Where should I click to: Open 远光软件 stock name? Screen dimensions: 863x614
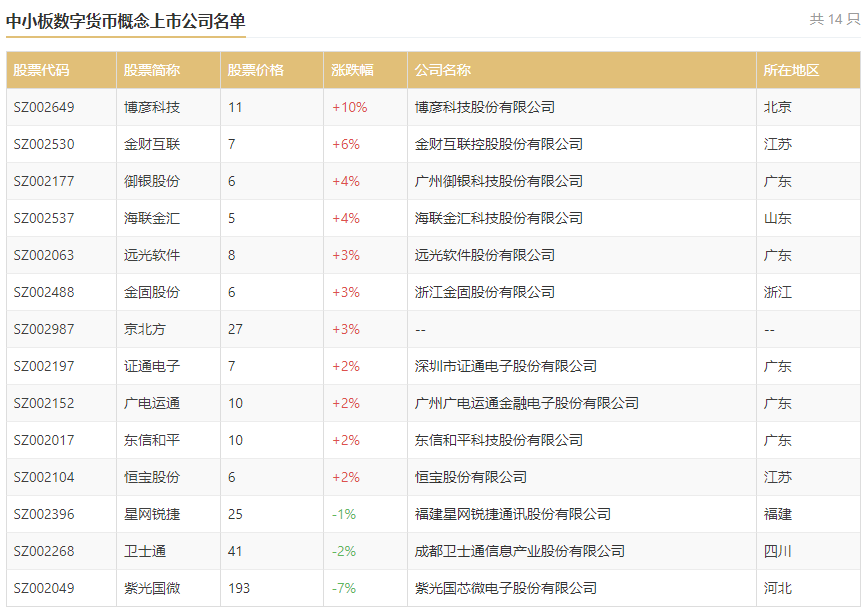152,255
